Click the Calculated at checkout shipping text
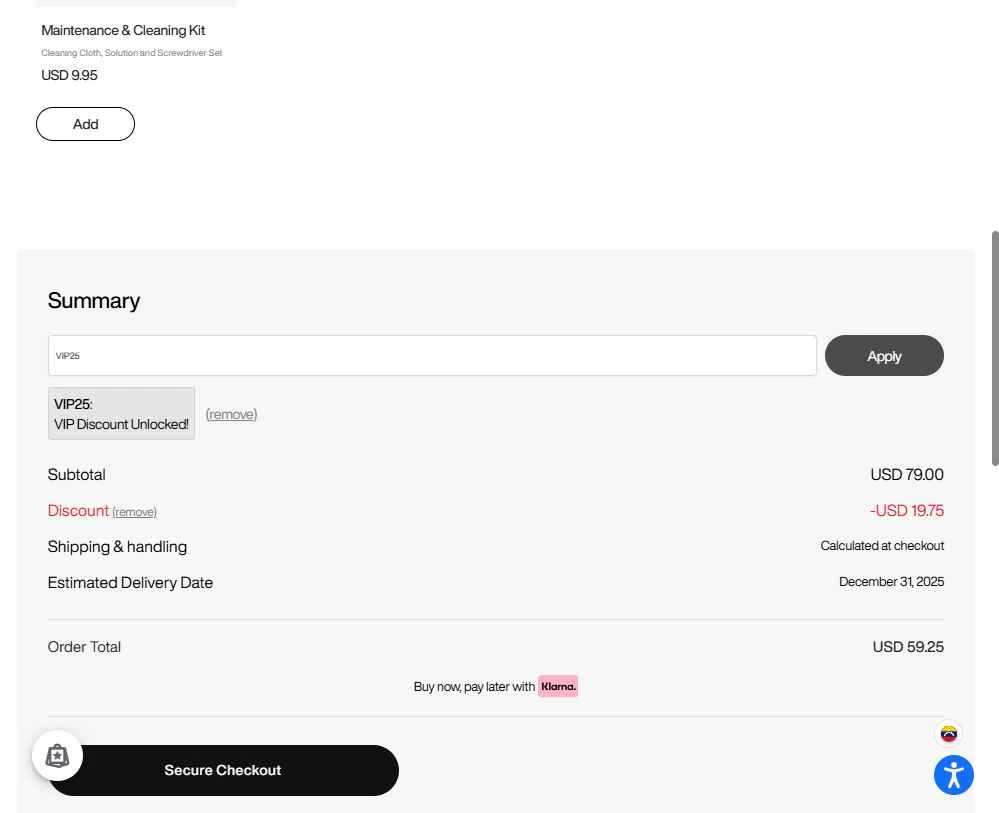Screen dimensions: 999x813 (882, 546)
